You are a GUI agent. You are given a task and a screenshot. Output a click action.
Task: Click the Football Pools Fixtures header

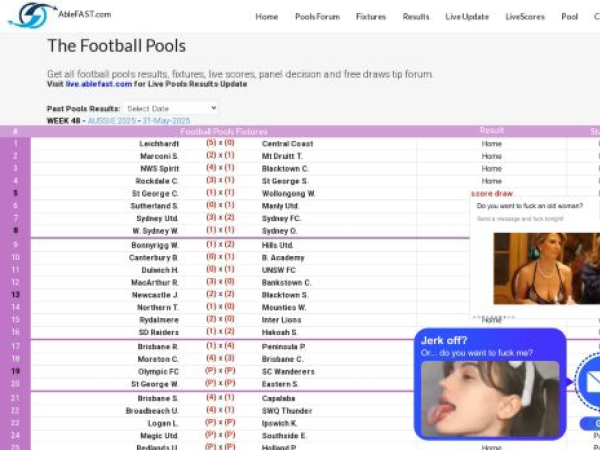[x=224, y=131]
